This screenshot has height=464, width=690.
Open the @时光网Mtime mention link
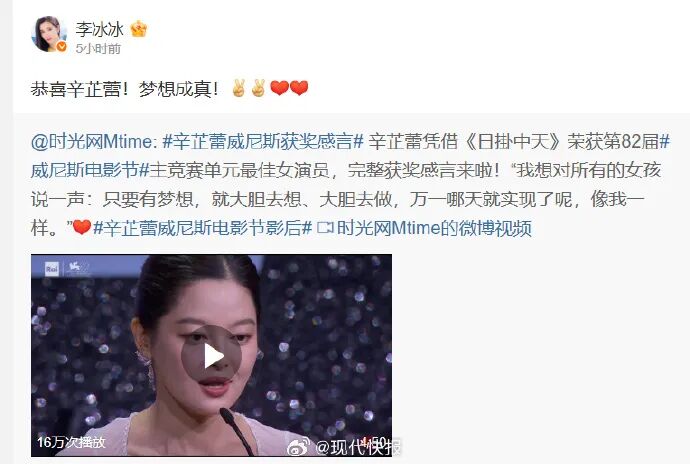click(93, 141)
